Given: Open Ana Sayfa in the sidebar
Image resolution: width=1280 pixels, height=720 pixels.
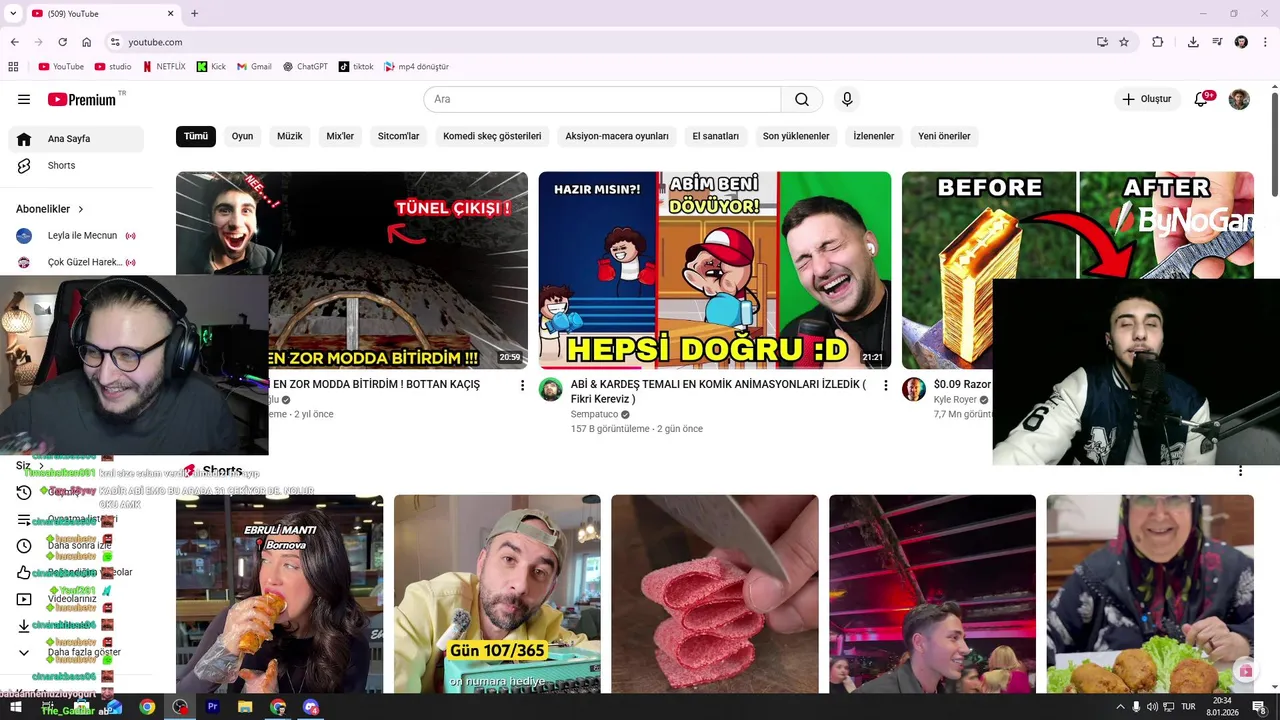Looking at the screenshot, I should pos(76,139).
